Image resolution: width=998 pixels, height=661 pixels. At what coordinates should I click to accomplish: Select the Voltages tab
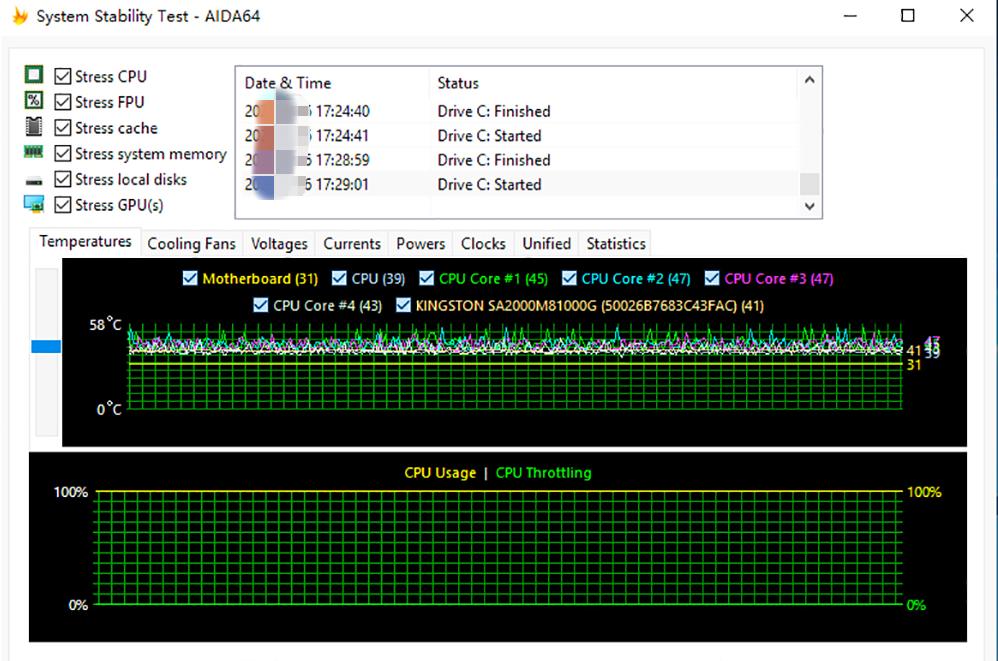click(x=279, y=243)
